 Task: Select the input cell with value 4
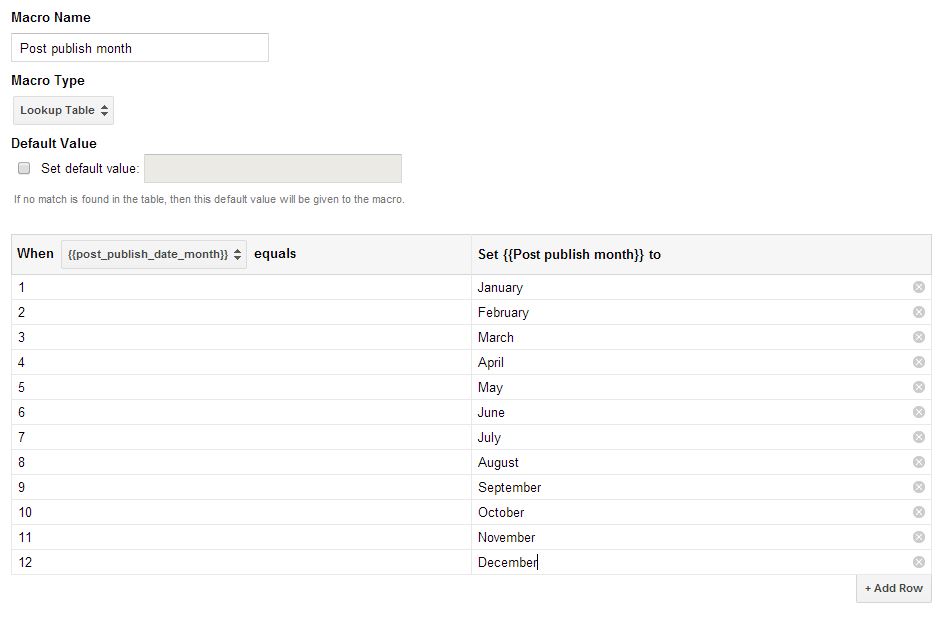241,363
